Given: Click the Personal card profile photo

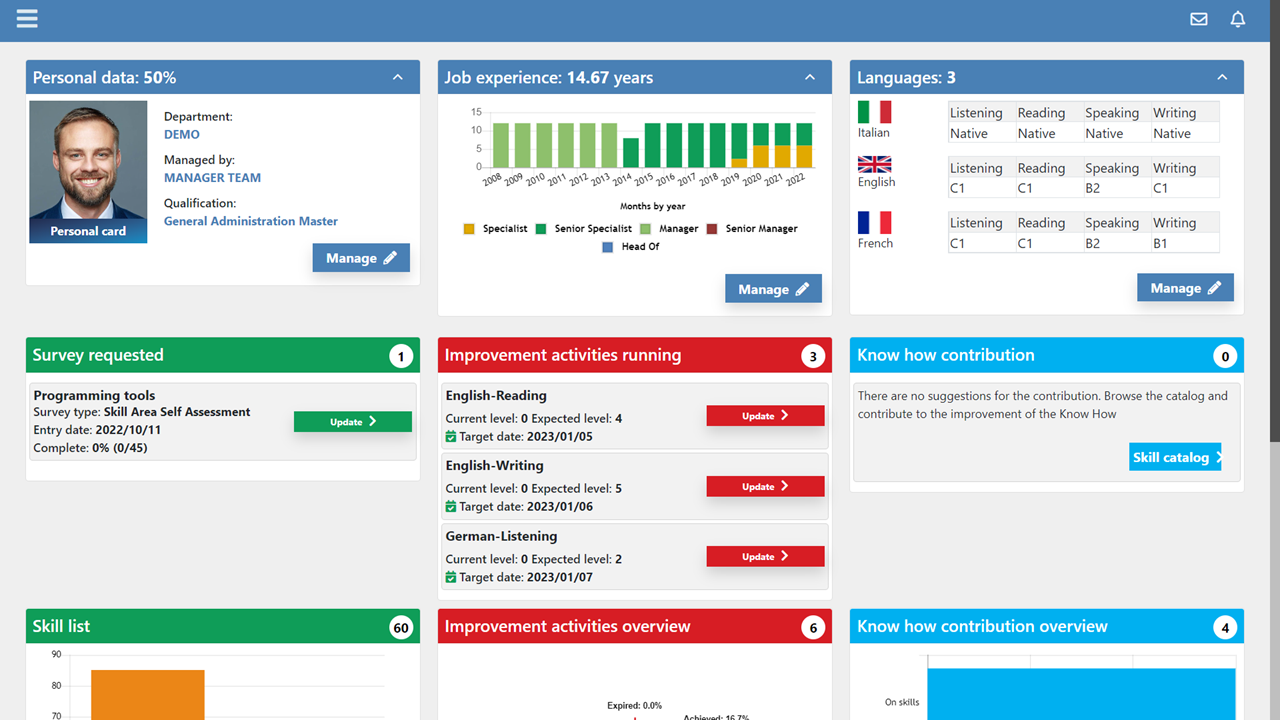Looking at the screenshot, I should [x=88, y=162].
